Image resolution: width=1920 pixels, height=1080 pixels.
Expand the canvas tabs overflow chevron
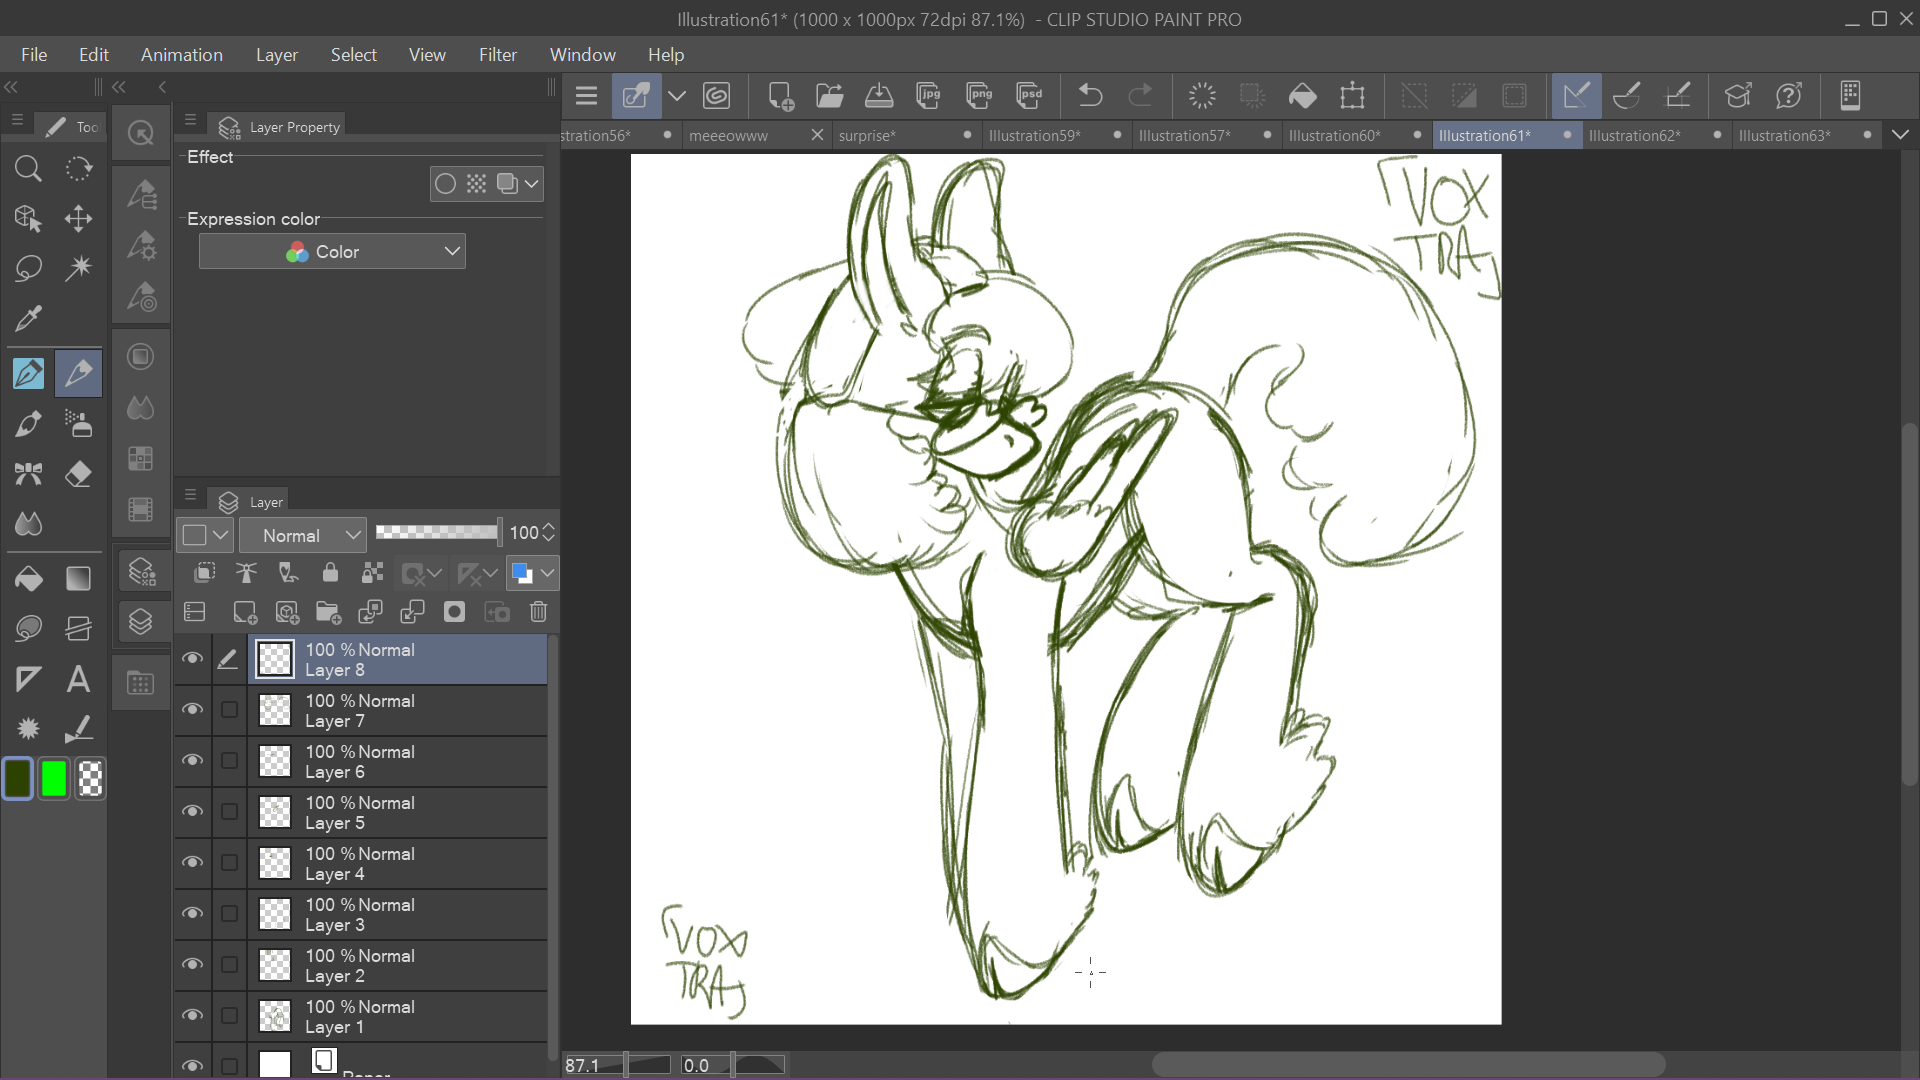[1900, 135]
